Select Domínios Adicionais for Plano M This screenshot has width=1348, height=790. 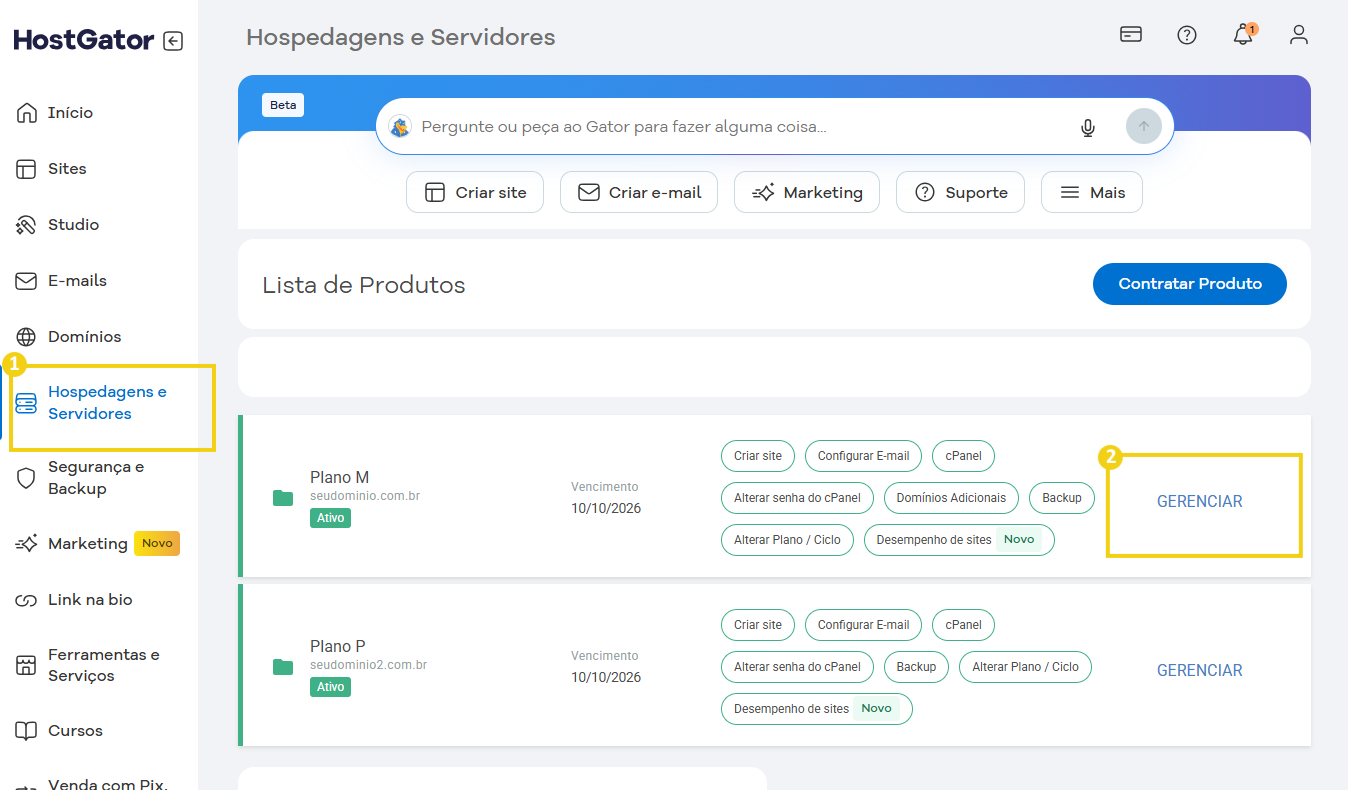[951, 498]
